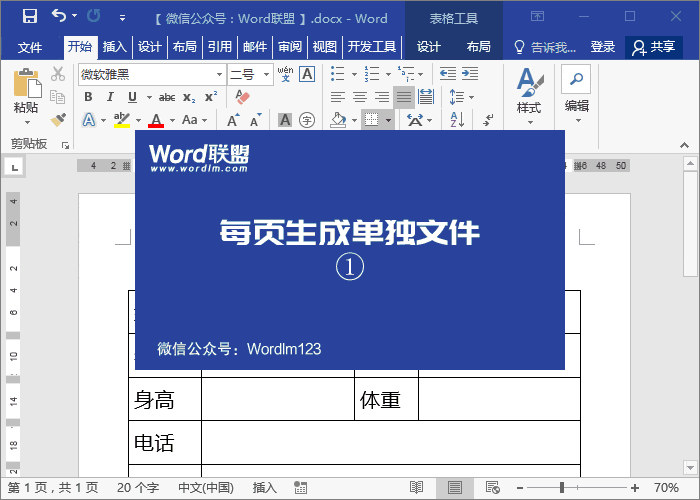Expand the font color dropdown arrow
This screenshot has height=500, width=700.
(x=172, y=120)
